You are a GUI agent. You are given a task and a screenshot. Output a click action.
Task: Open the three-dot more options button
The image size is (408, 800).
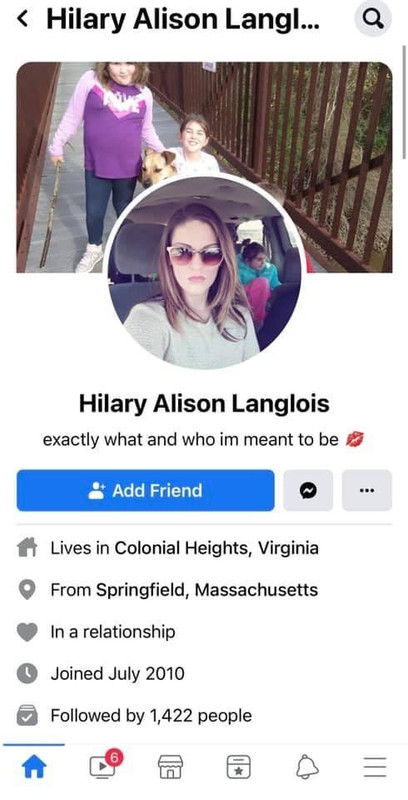point(367,490)
